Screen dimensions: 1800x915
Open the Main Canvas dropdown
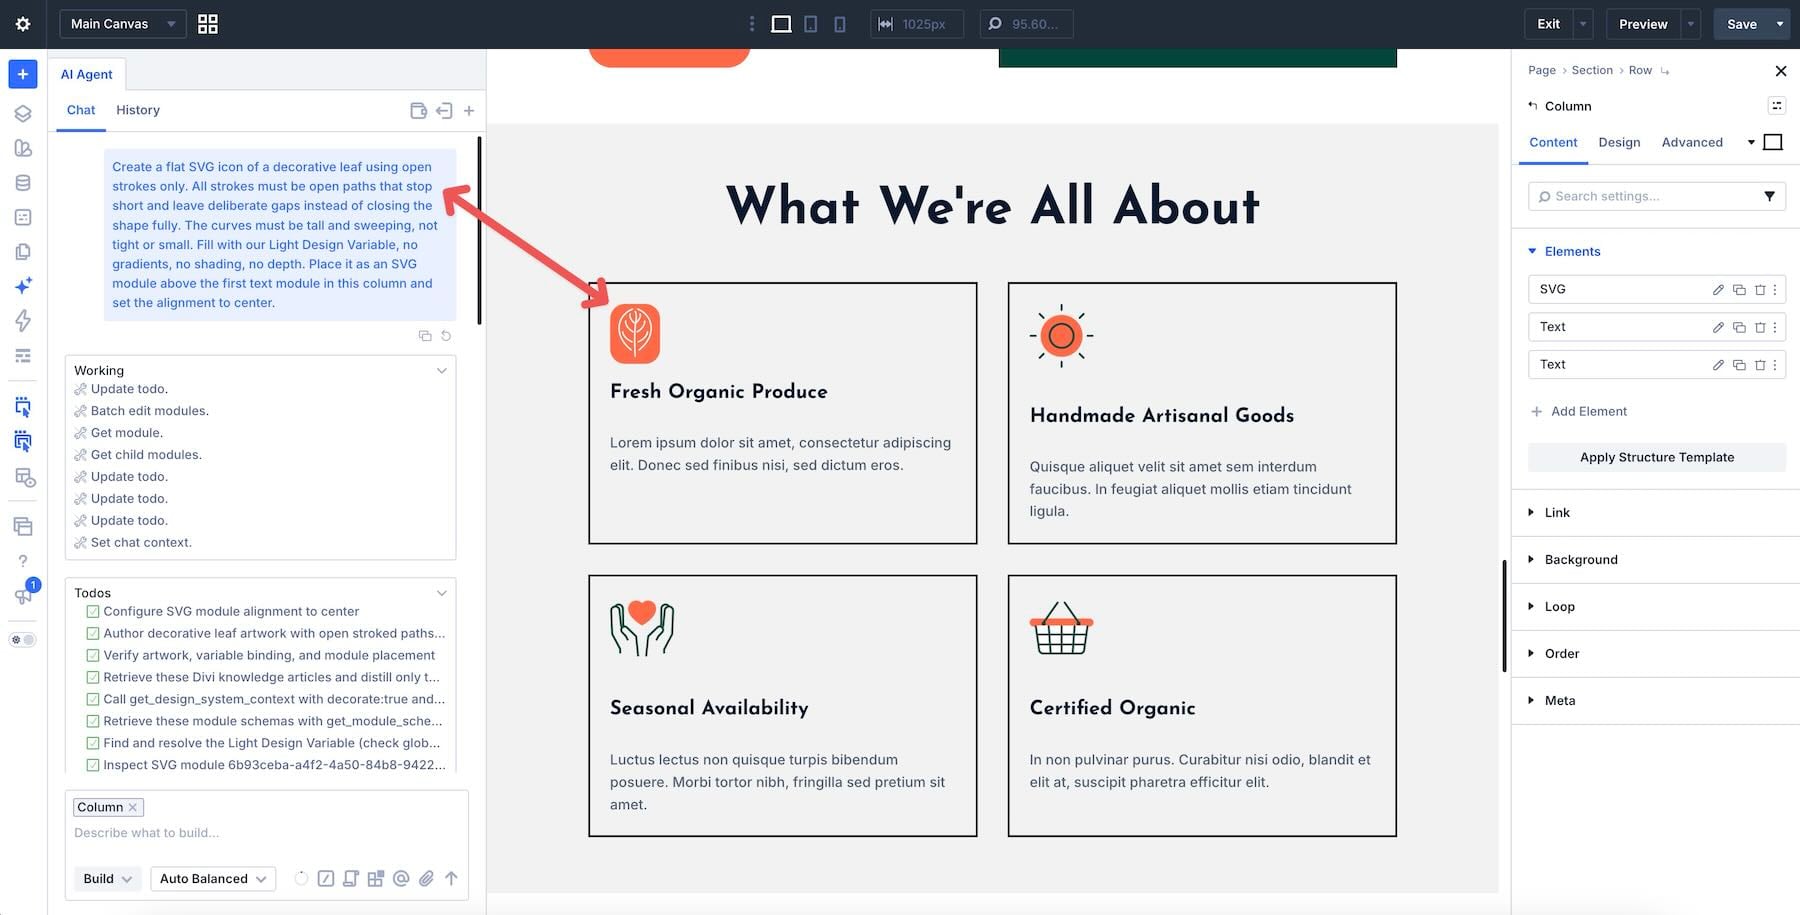click(123, 24)
